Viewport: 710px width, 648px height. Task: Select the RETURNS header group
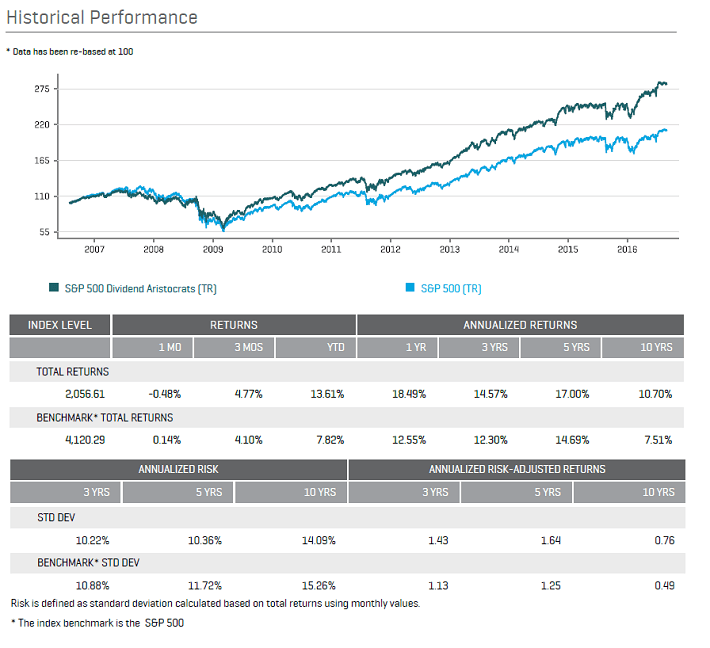click(234, 325)
